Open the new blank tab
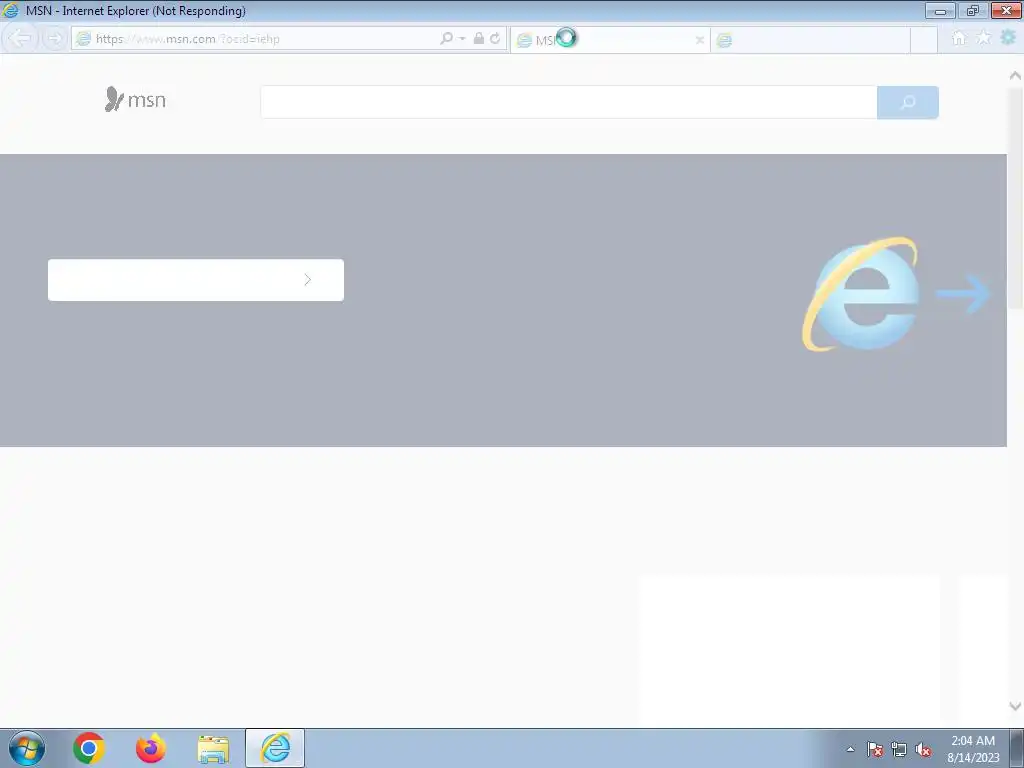 (x=810, y=40)
